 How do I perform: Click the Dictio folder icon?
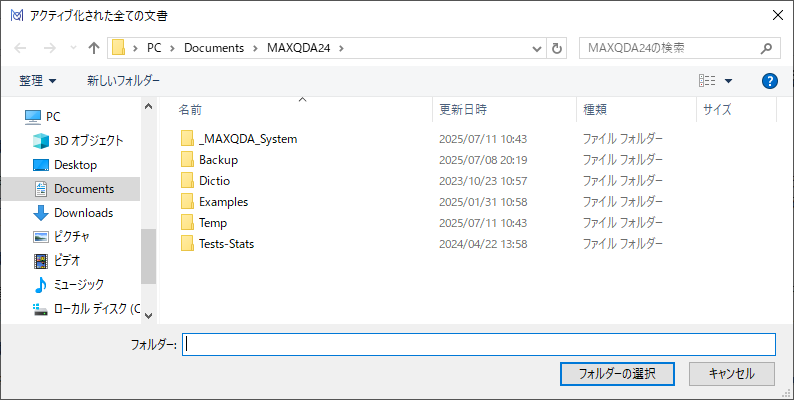(187, 181)
